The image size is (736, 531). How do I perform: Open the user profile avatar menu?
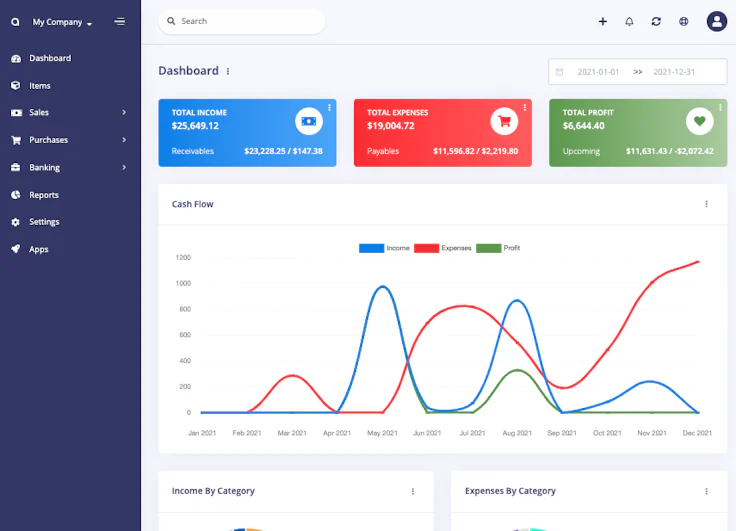[x=717, y=22]
